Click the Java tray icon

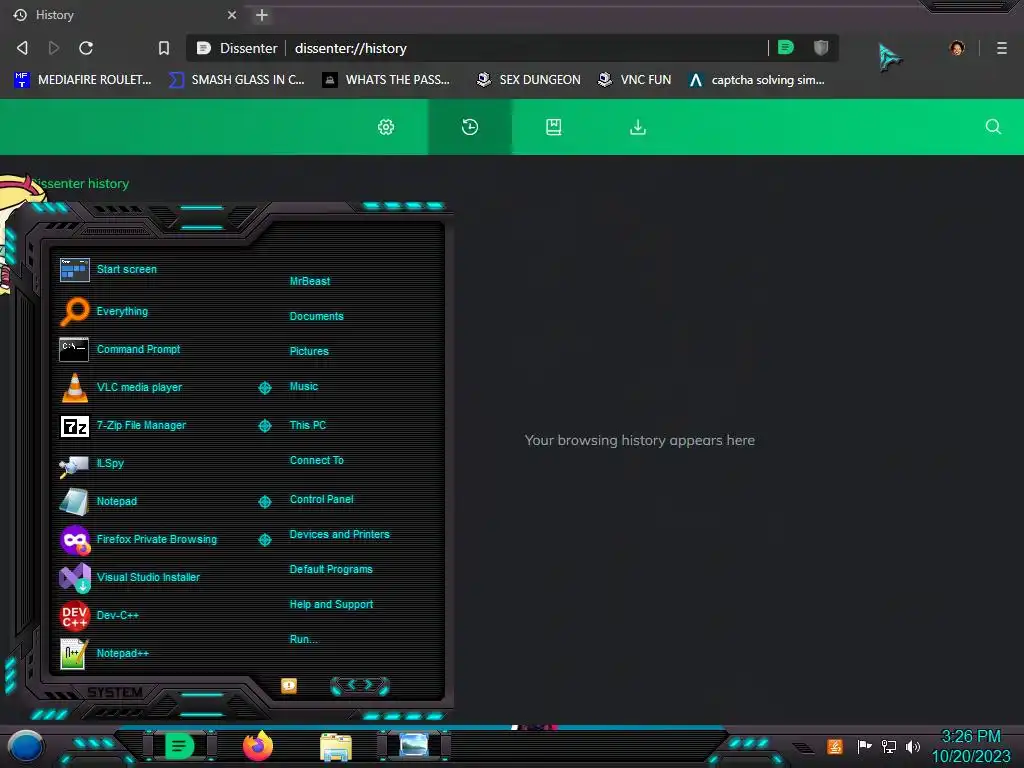[x=835, y=746]
